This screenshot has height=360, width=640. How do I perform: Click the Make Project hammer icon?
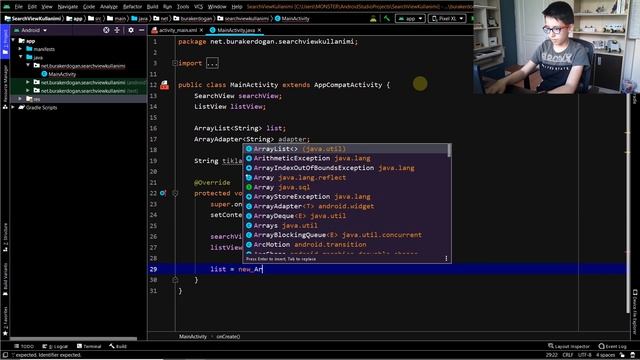coord(387,18)
